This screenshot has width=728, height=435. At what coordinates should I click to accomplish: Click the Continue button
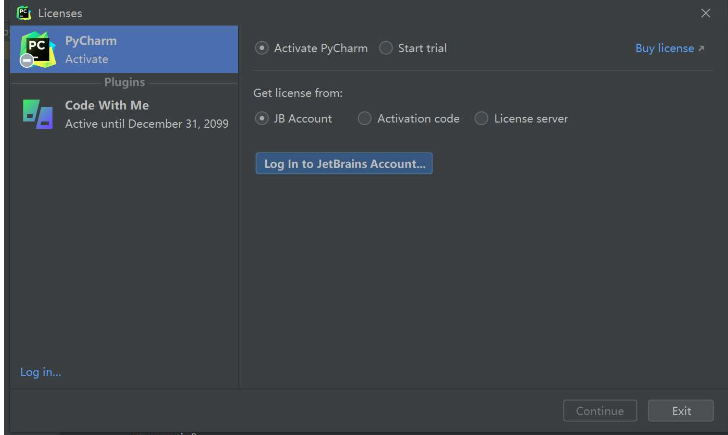click(x=600, y=411)
